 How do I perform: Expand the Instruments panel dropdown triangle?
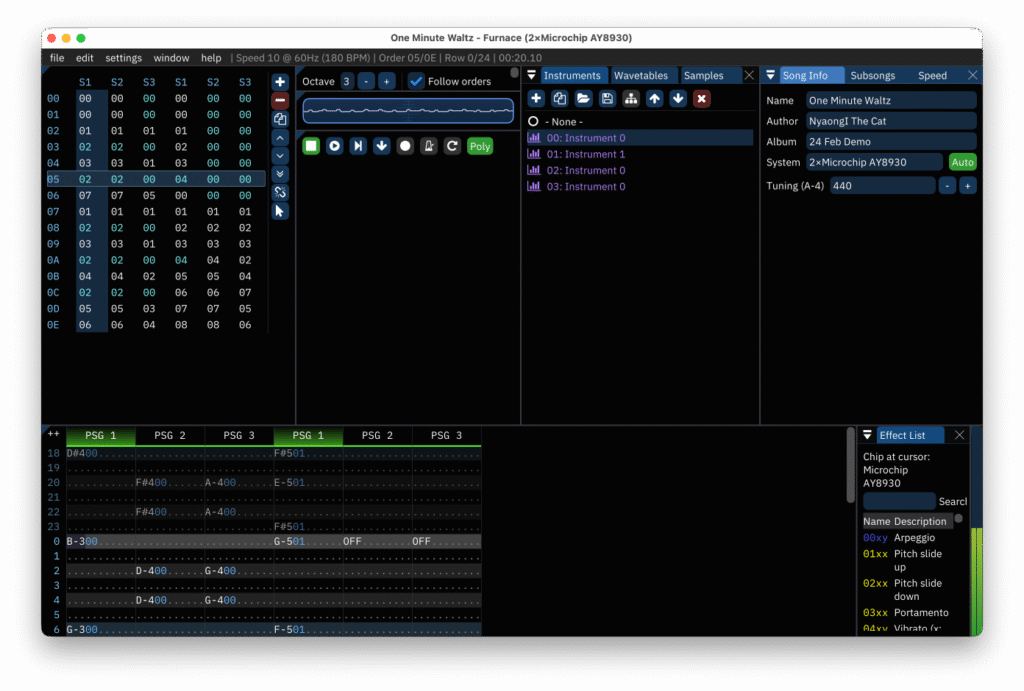click(x=532, y=76)
